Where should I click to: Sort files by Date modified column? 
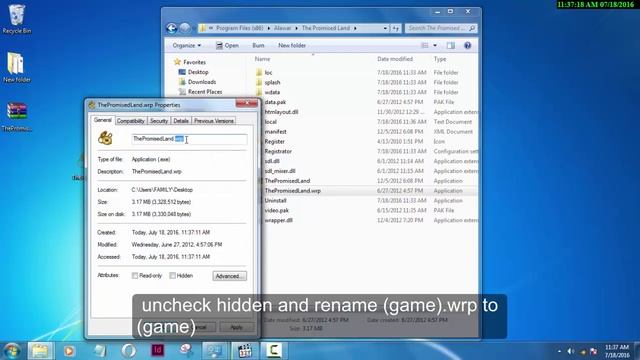coord(395,59)
